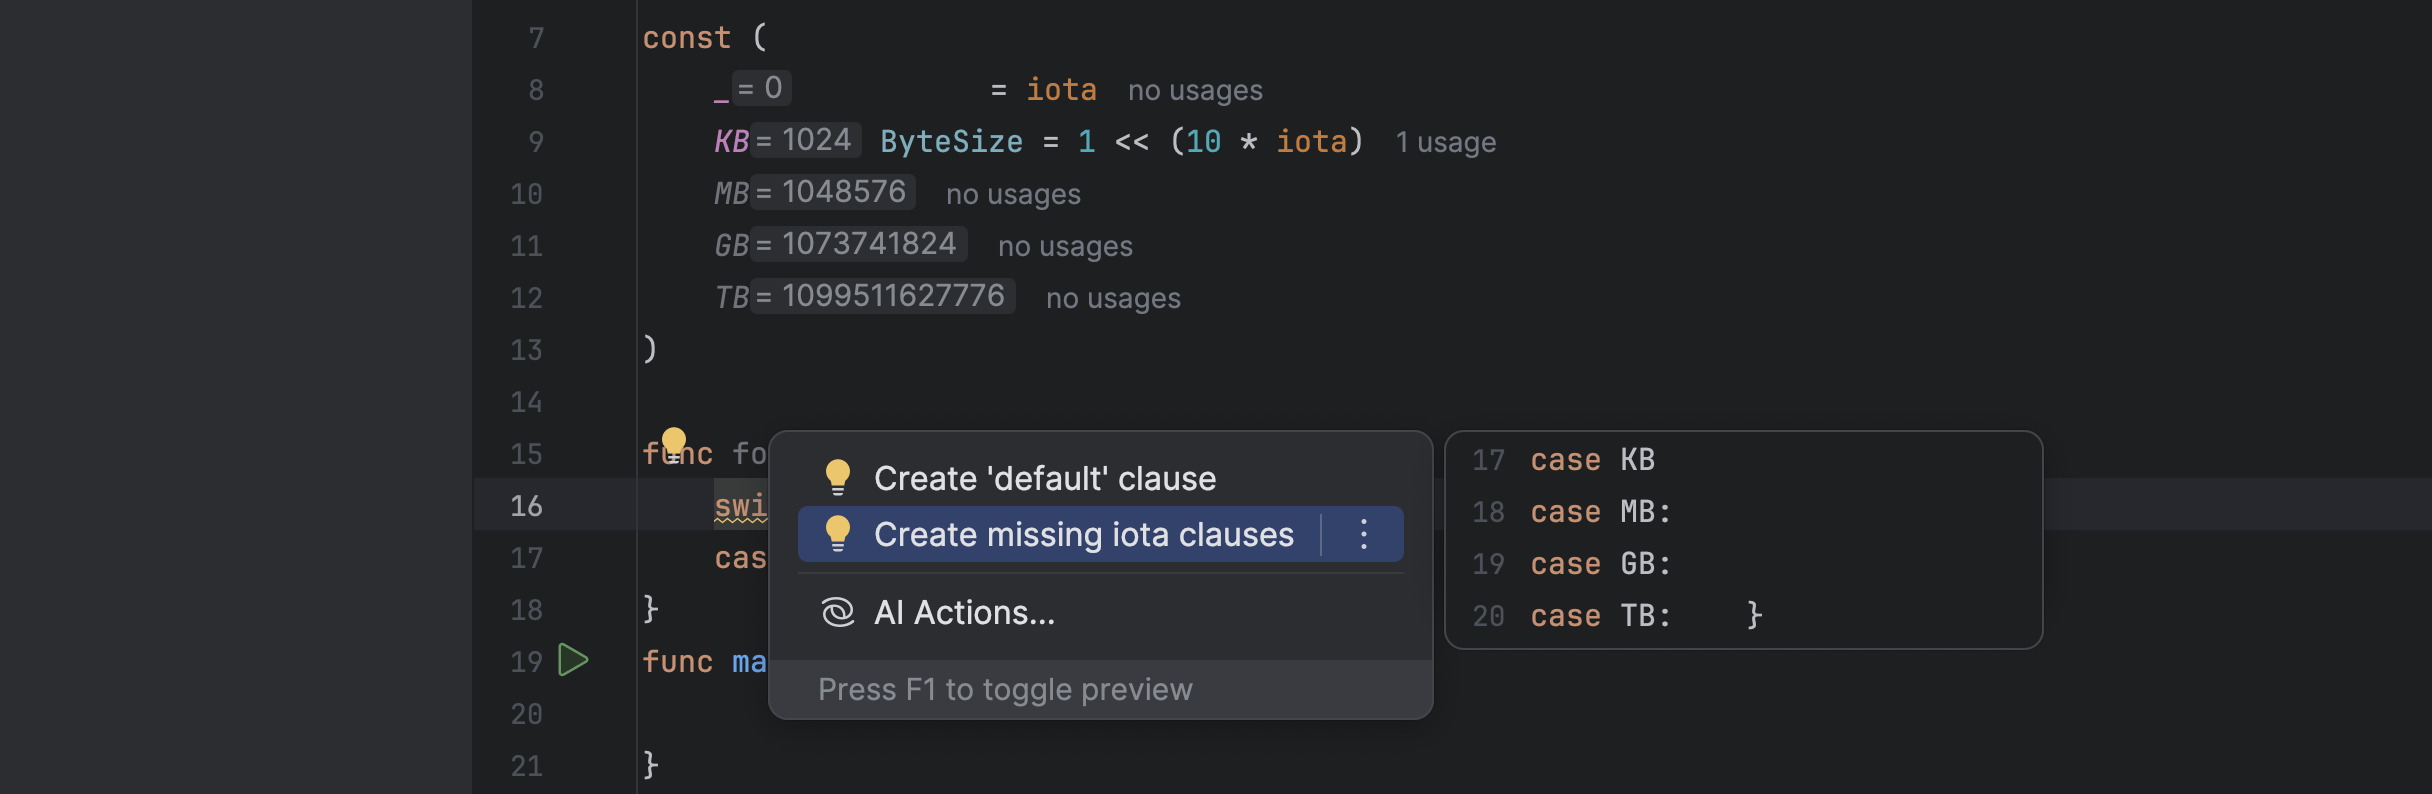Click the bulb icon beside 'Create missing iota clauses'

[838, 534]
